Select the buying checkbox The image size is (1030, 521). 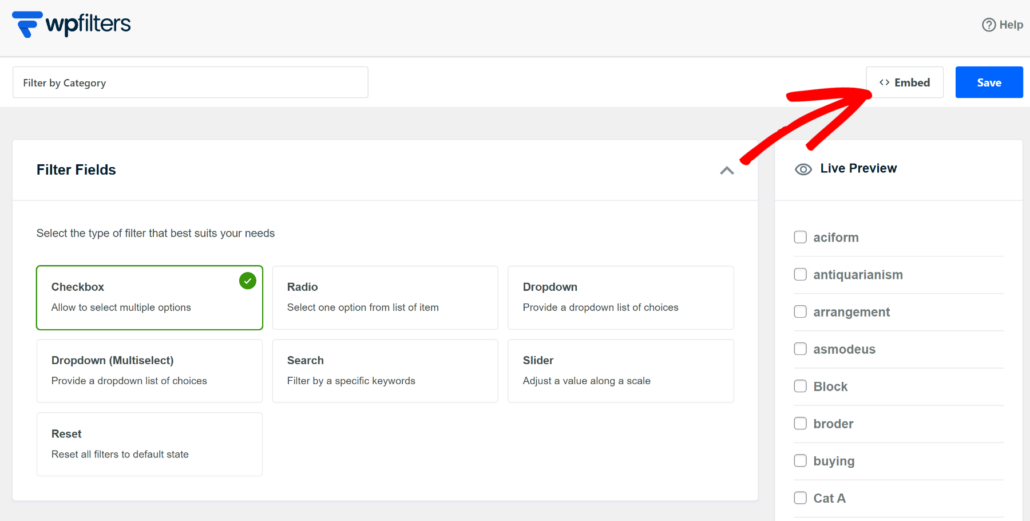(x=800, y=461)
